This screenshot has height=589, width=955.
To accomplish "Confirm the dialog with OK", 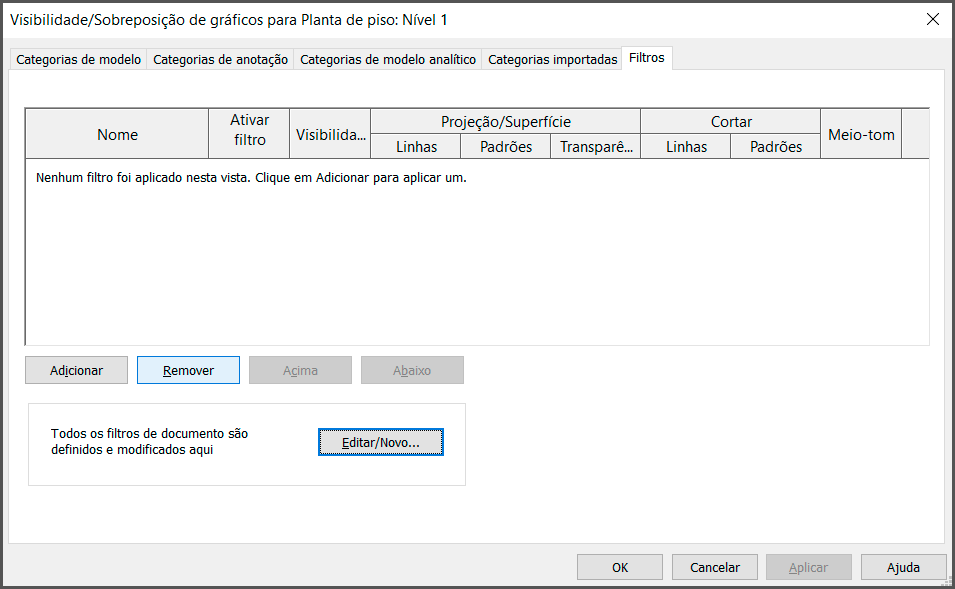I will (x=620, y=567).
